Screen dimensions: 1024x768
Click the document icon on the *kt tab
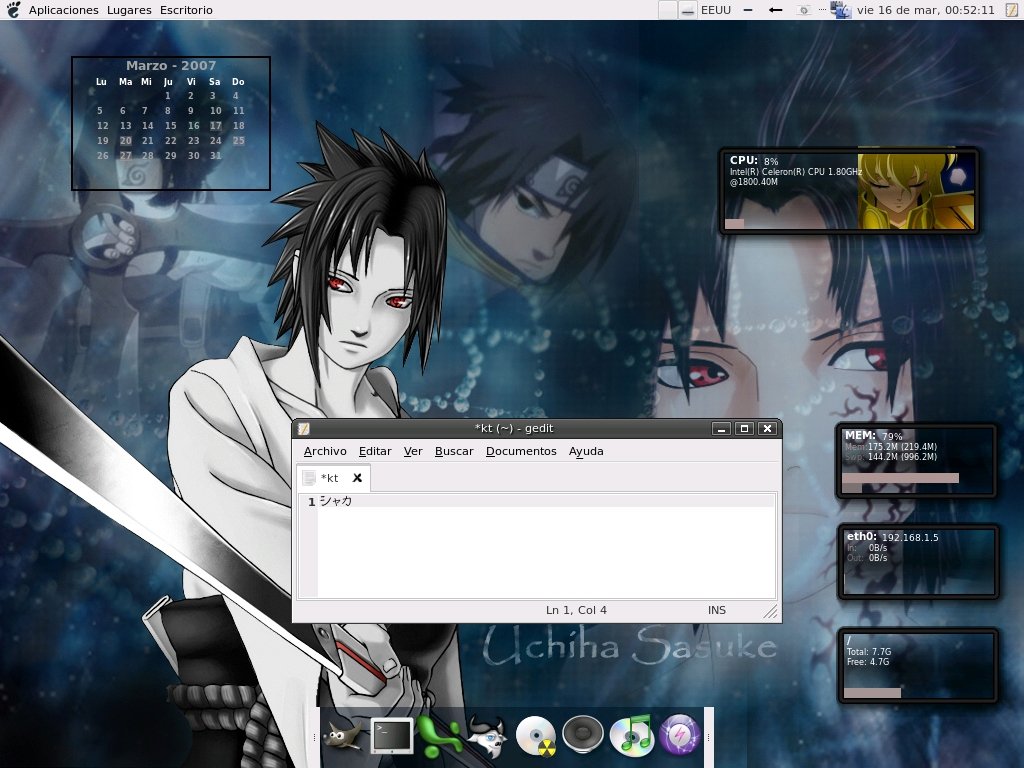coord(310,478)
